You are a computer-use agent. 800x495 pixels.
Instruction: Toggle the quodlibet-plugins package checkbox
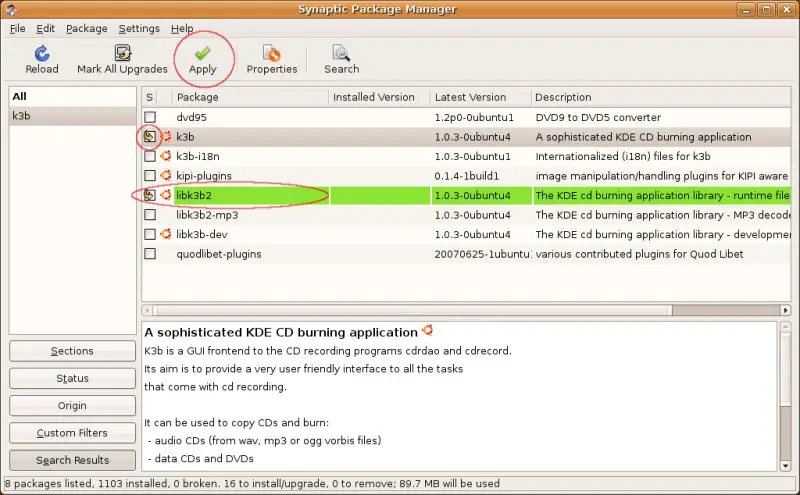(x=150, y=254)
